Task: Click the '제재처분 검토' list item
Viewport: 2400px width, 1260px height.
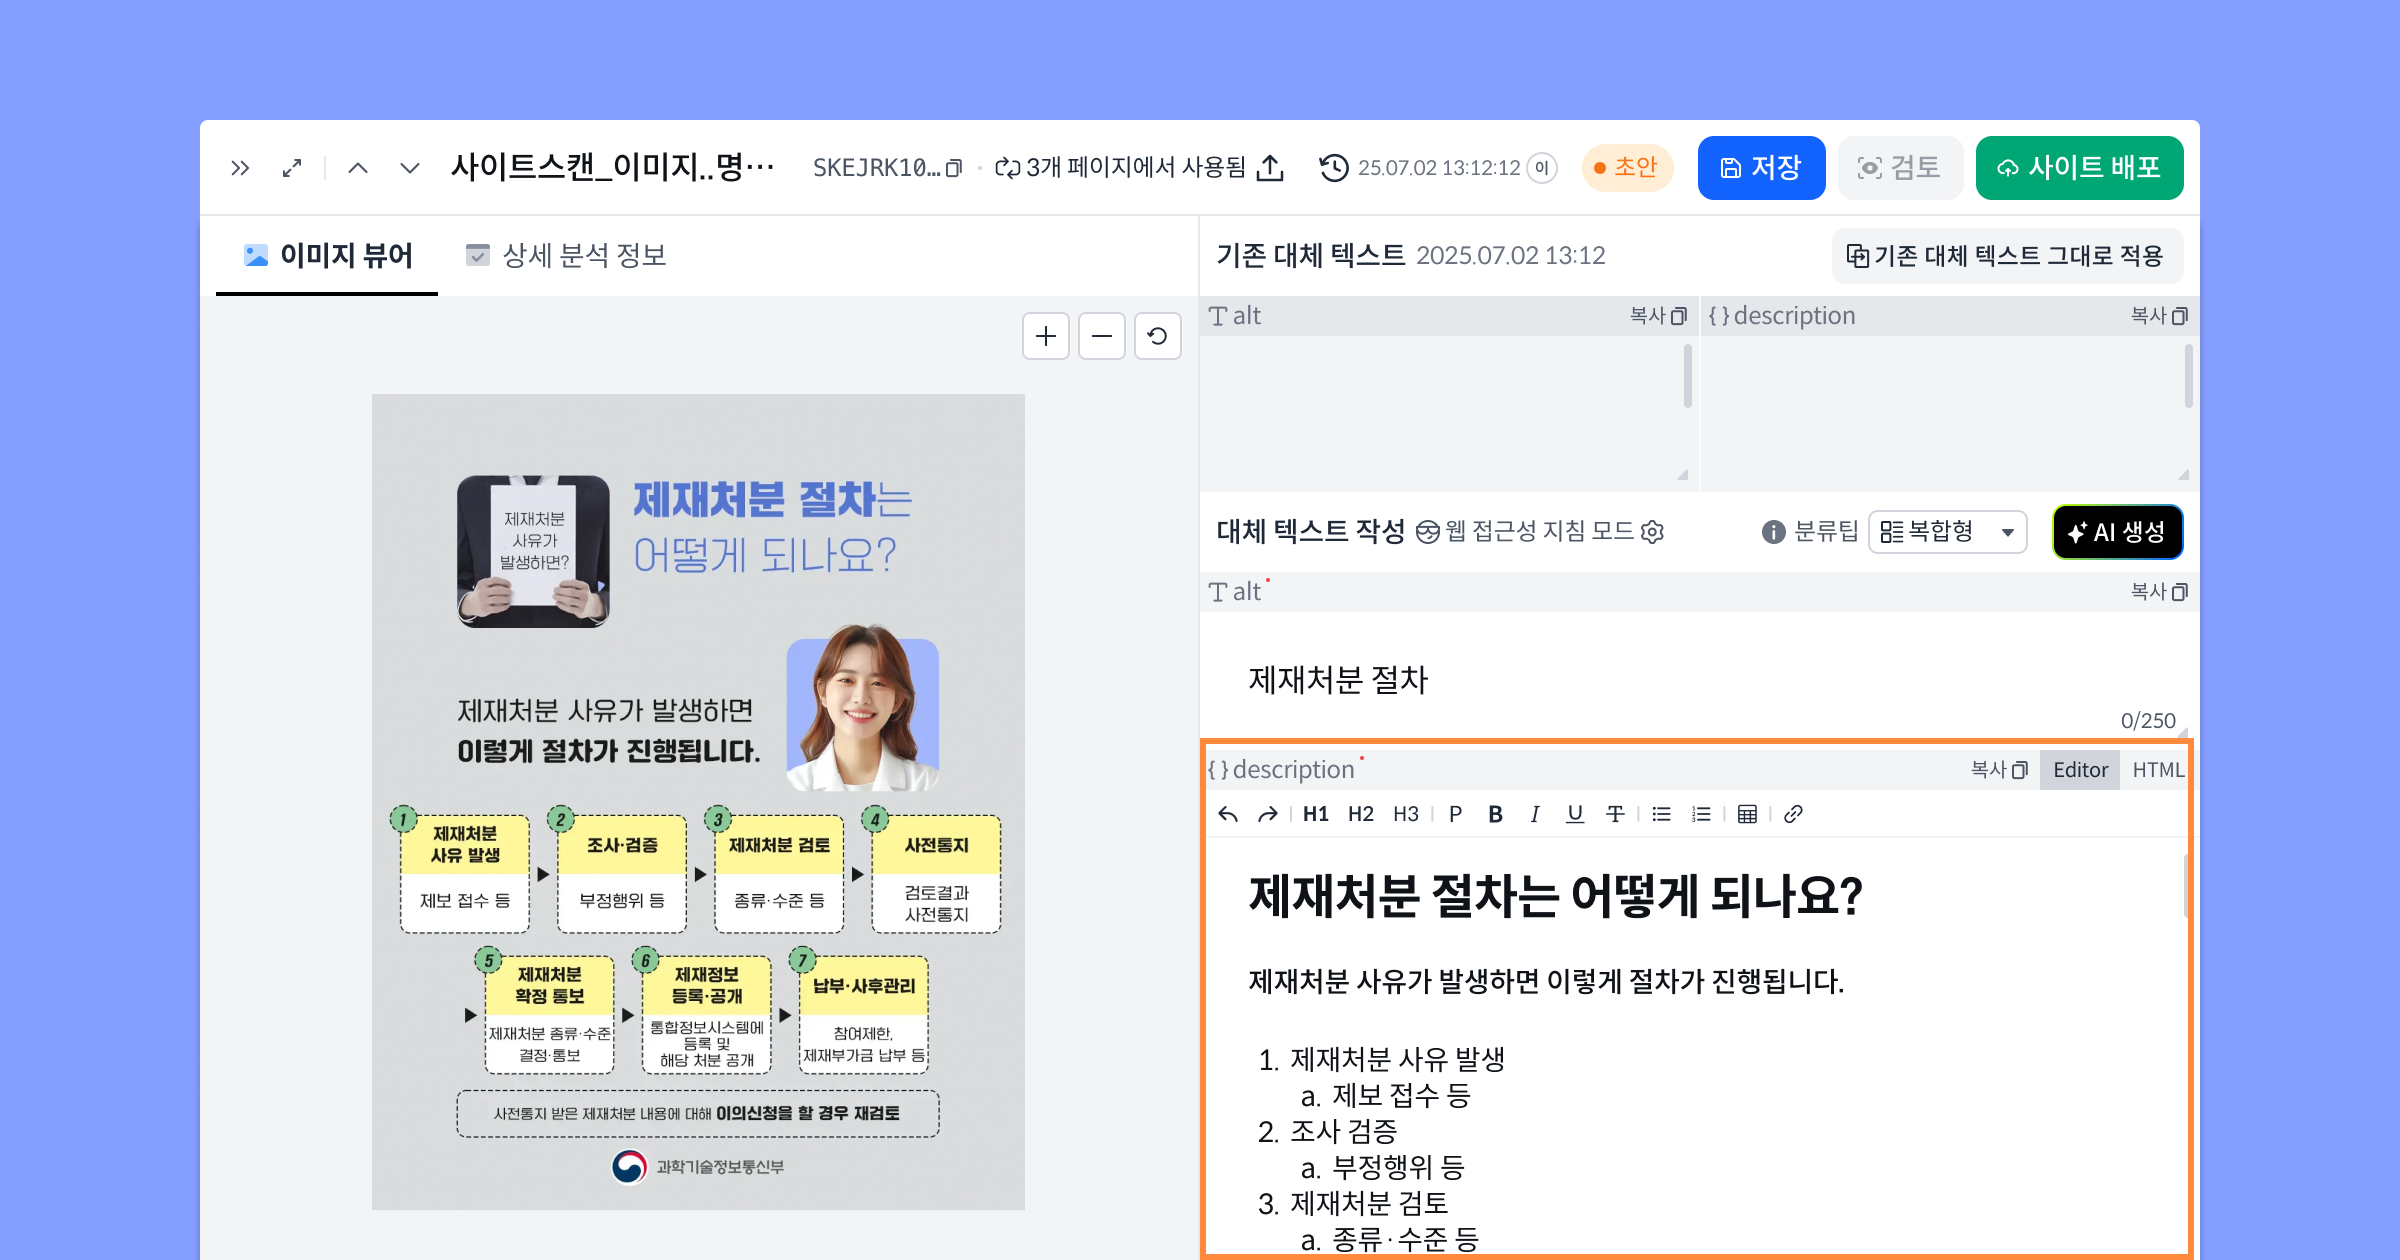Action: [1369, 1204]
